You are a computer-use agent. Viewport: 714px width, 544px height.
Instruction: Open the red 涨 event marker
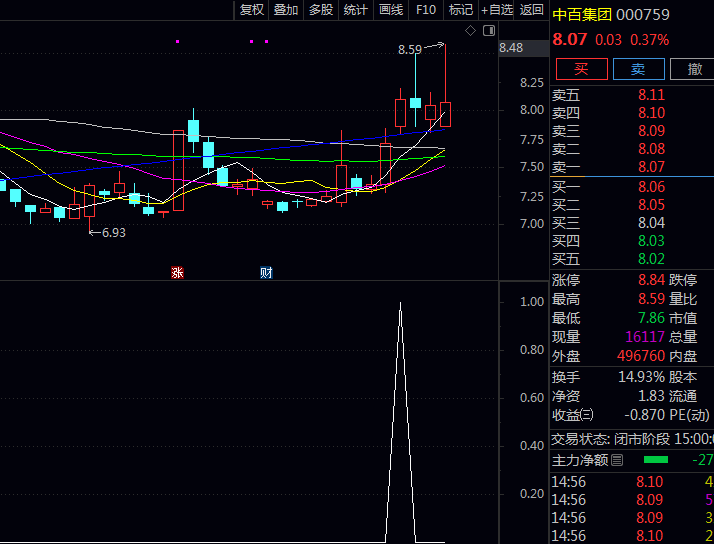177,273
